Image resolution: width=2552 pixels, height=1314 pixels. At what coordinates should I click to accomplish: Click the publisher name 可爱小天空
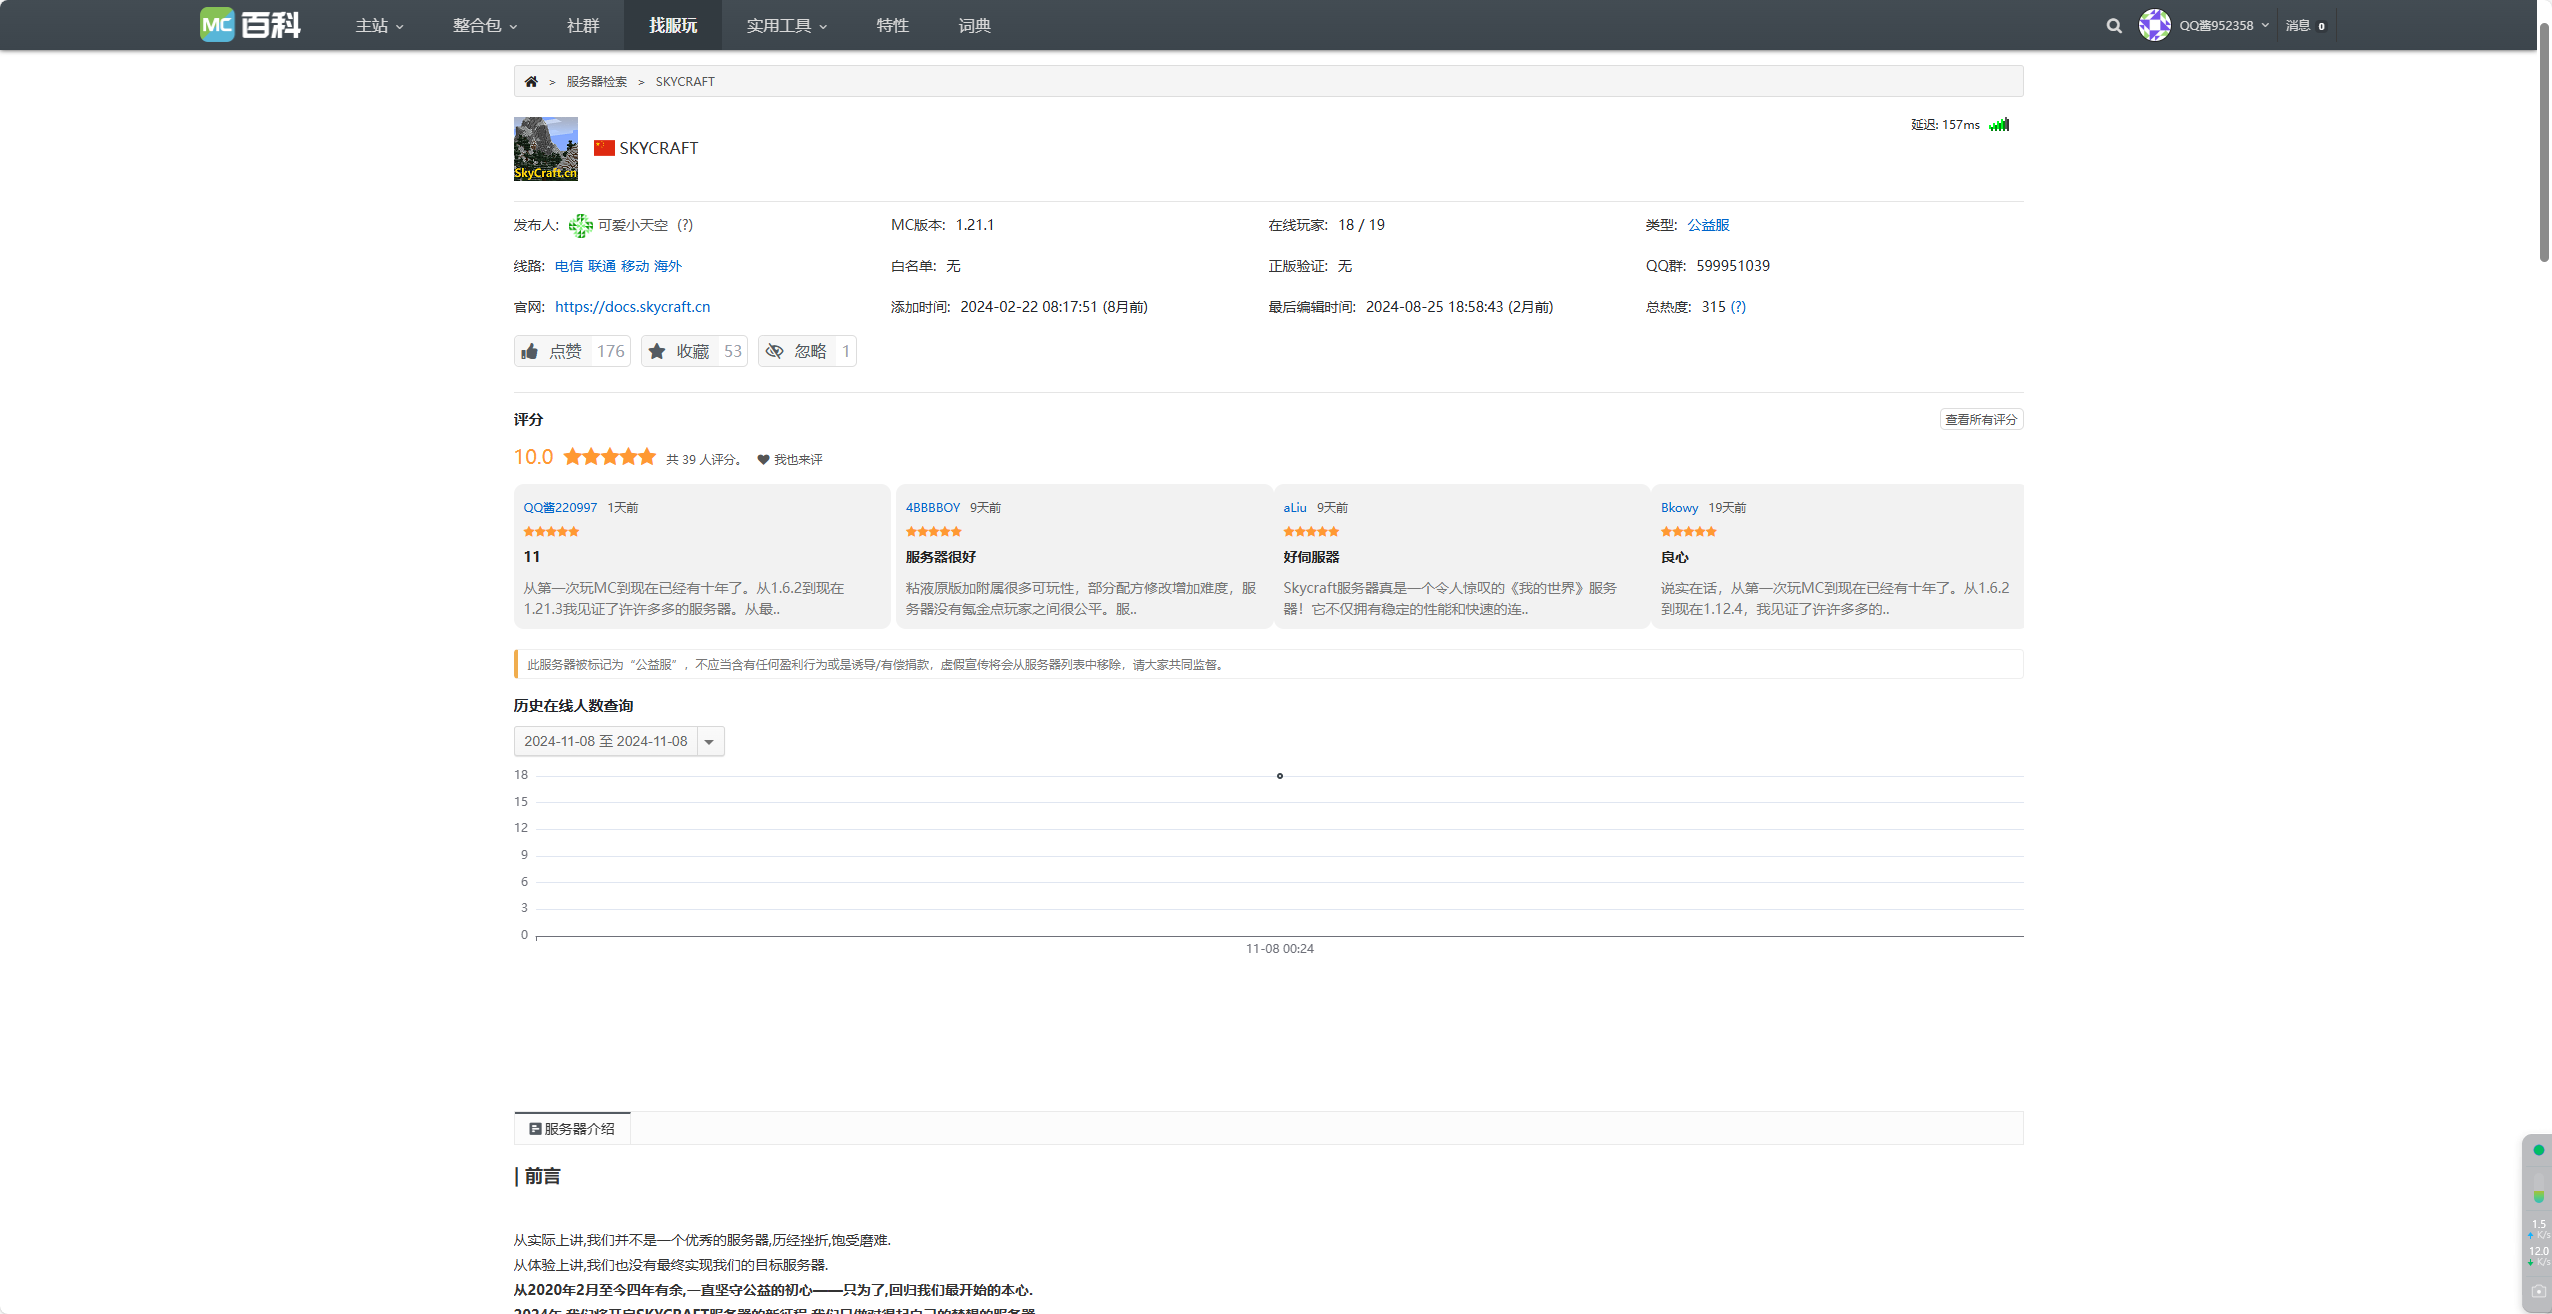click(x=633, y=225)
